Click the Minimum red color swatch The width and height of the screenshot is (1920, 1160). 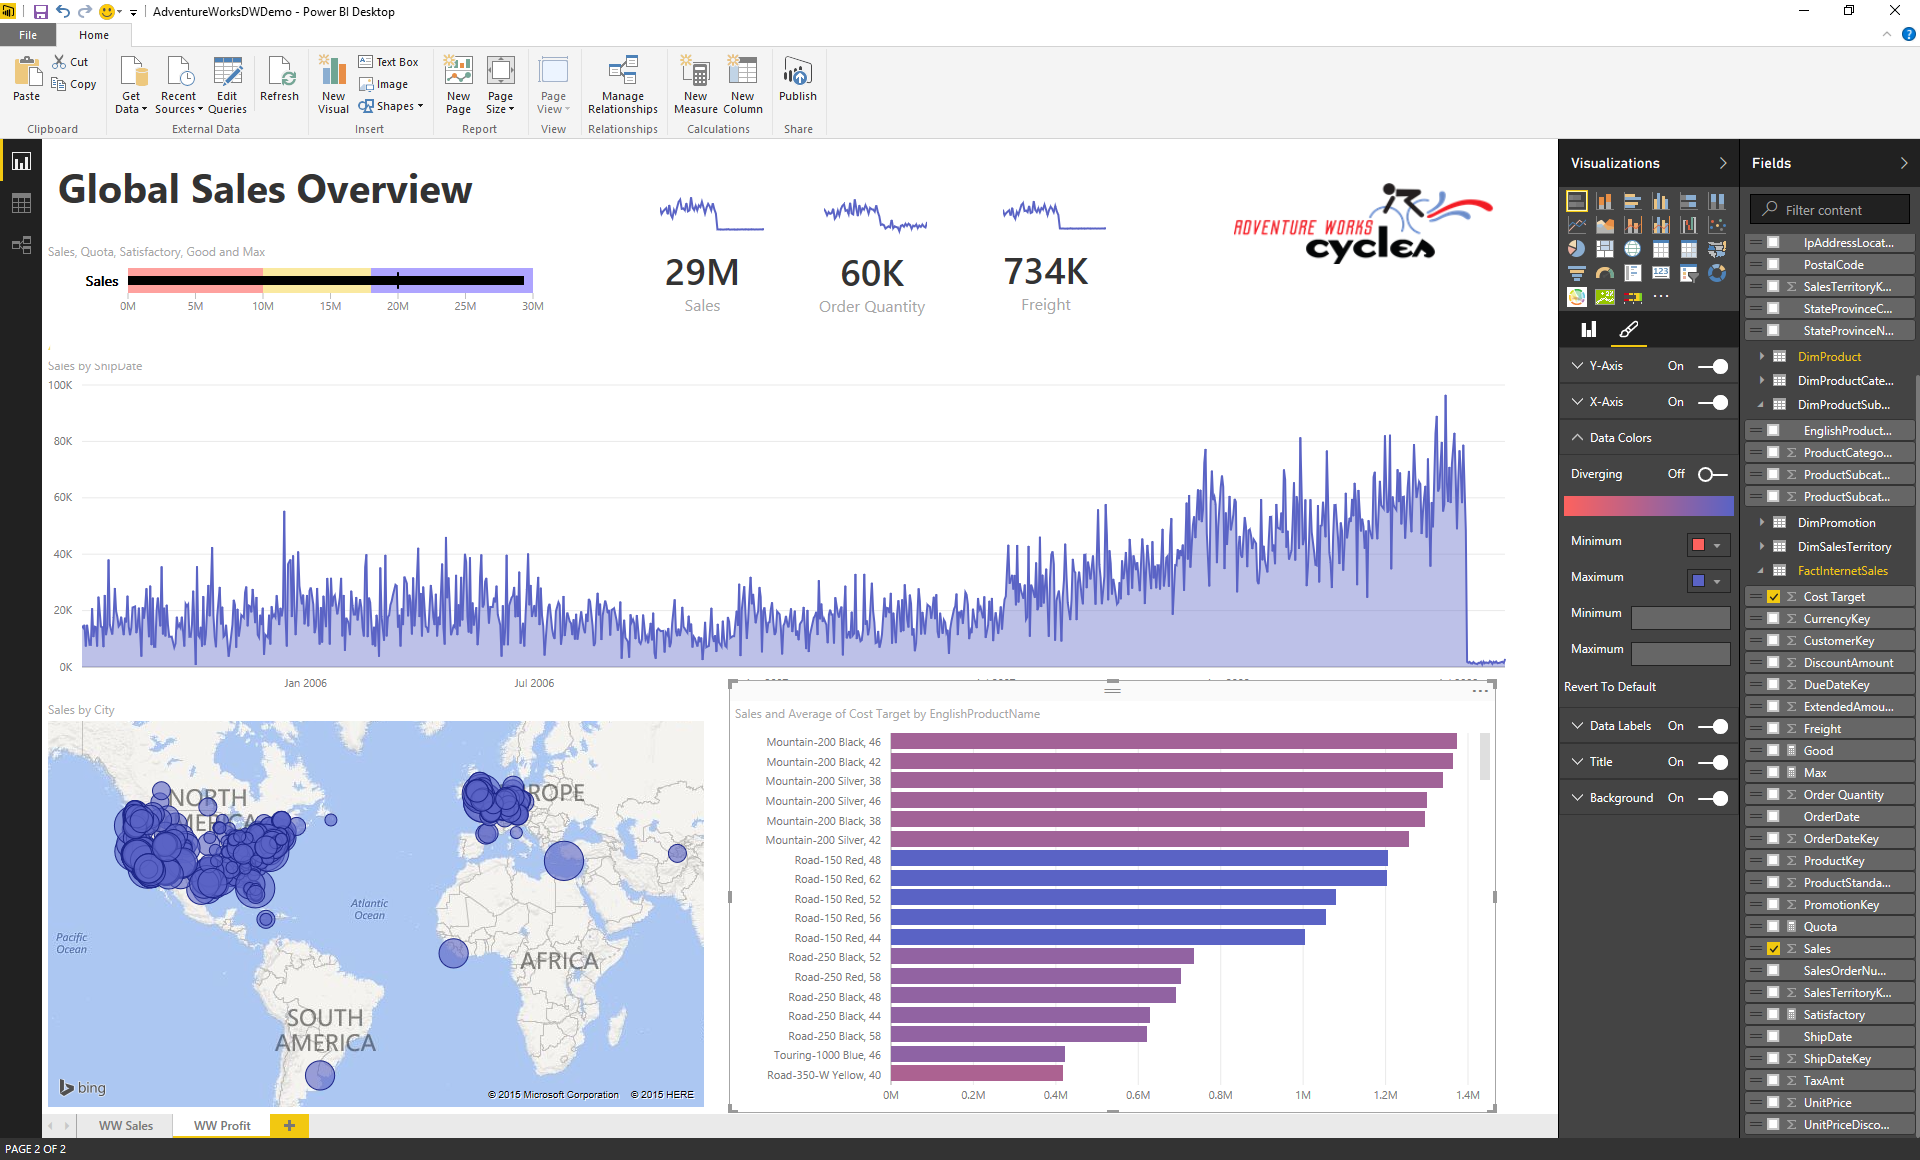click(x=1698, y=545)
